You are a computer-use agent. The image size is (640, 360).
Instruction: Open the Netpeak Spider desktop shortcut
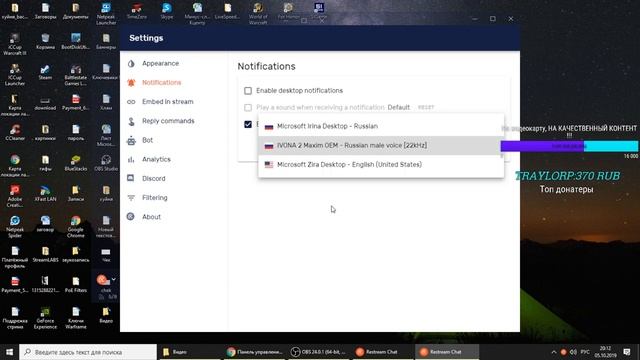(15, 226)
